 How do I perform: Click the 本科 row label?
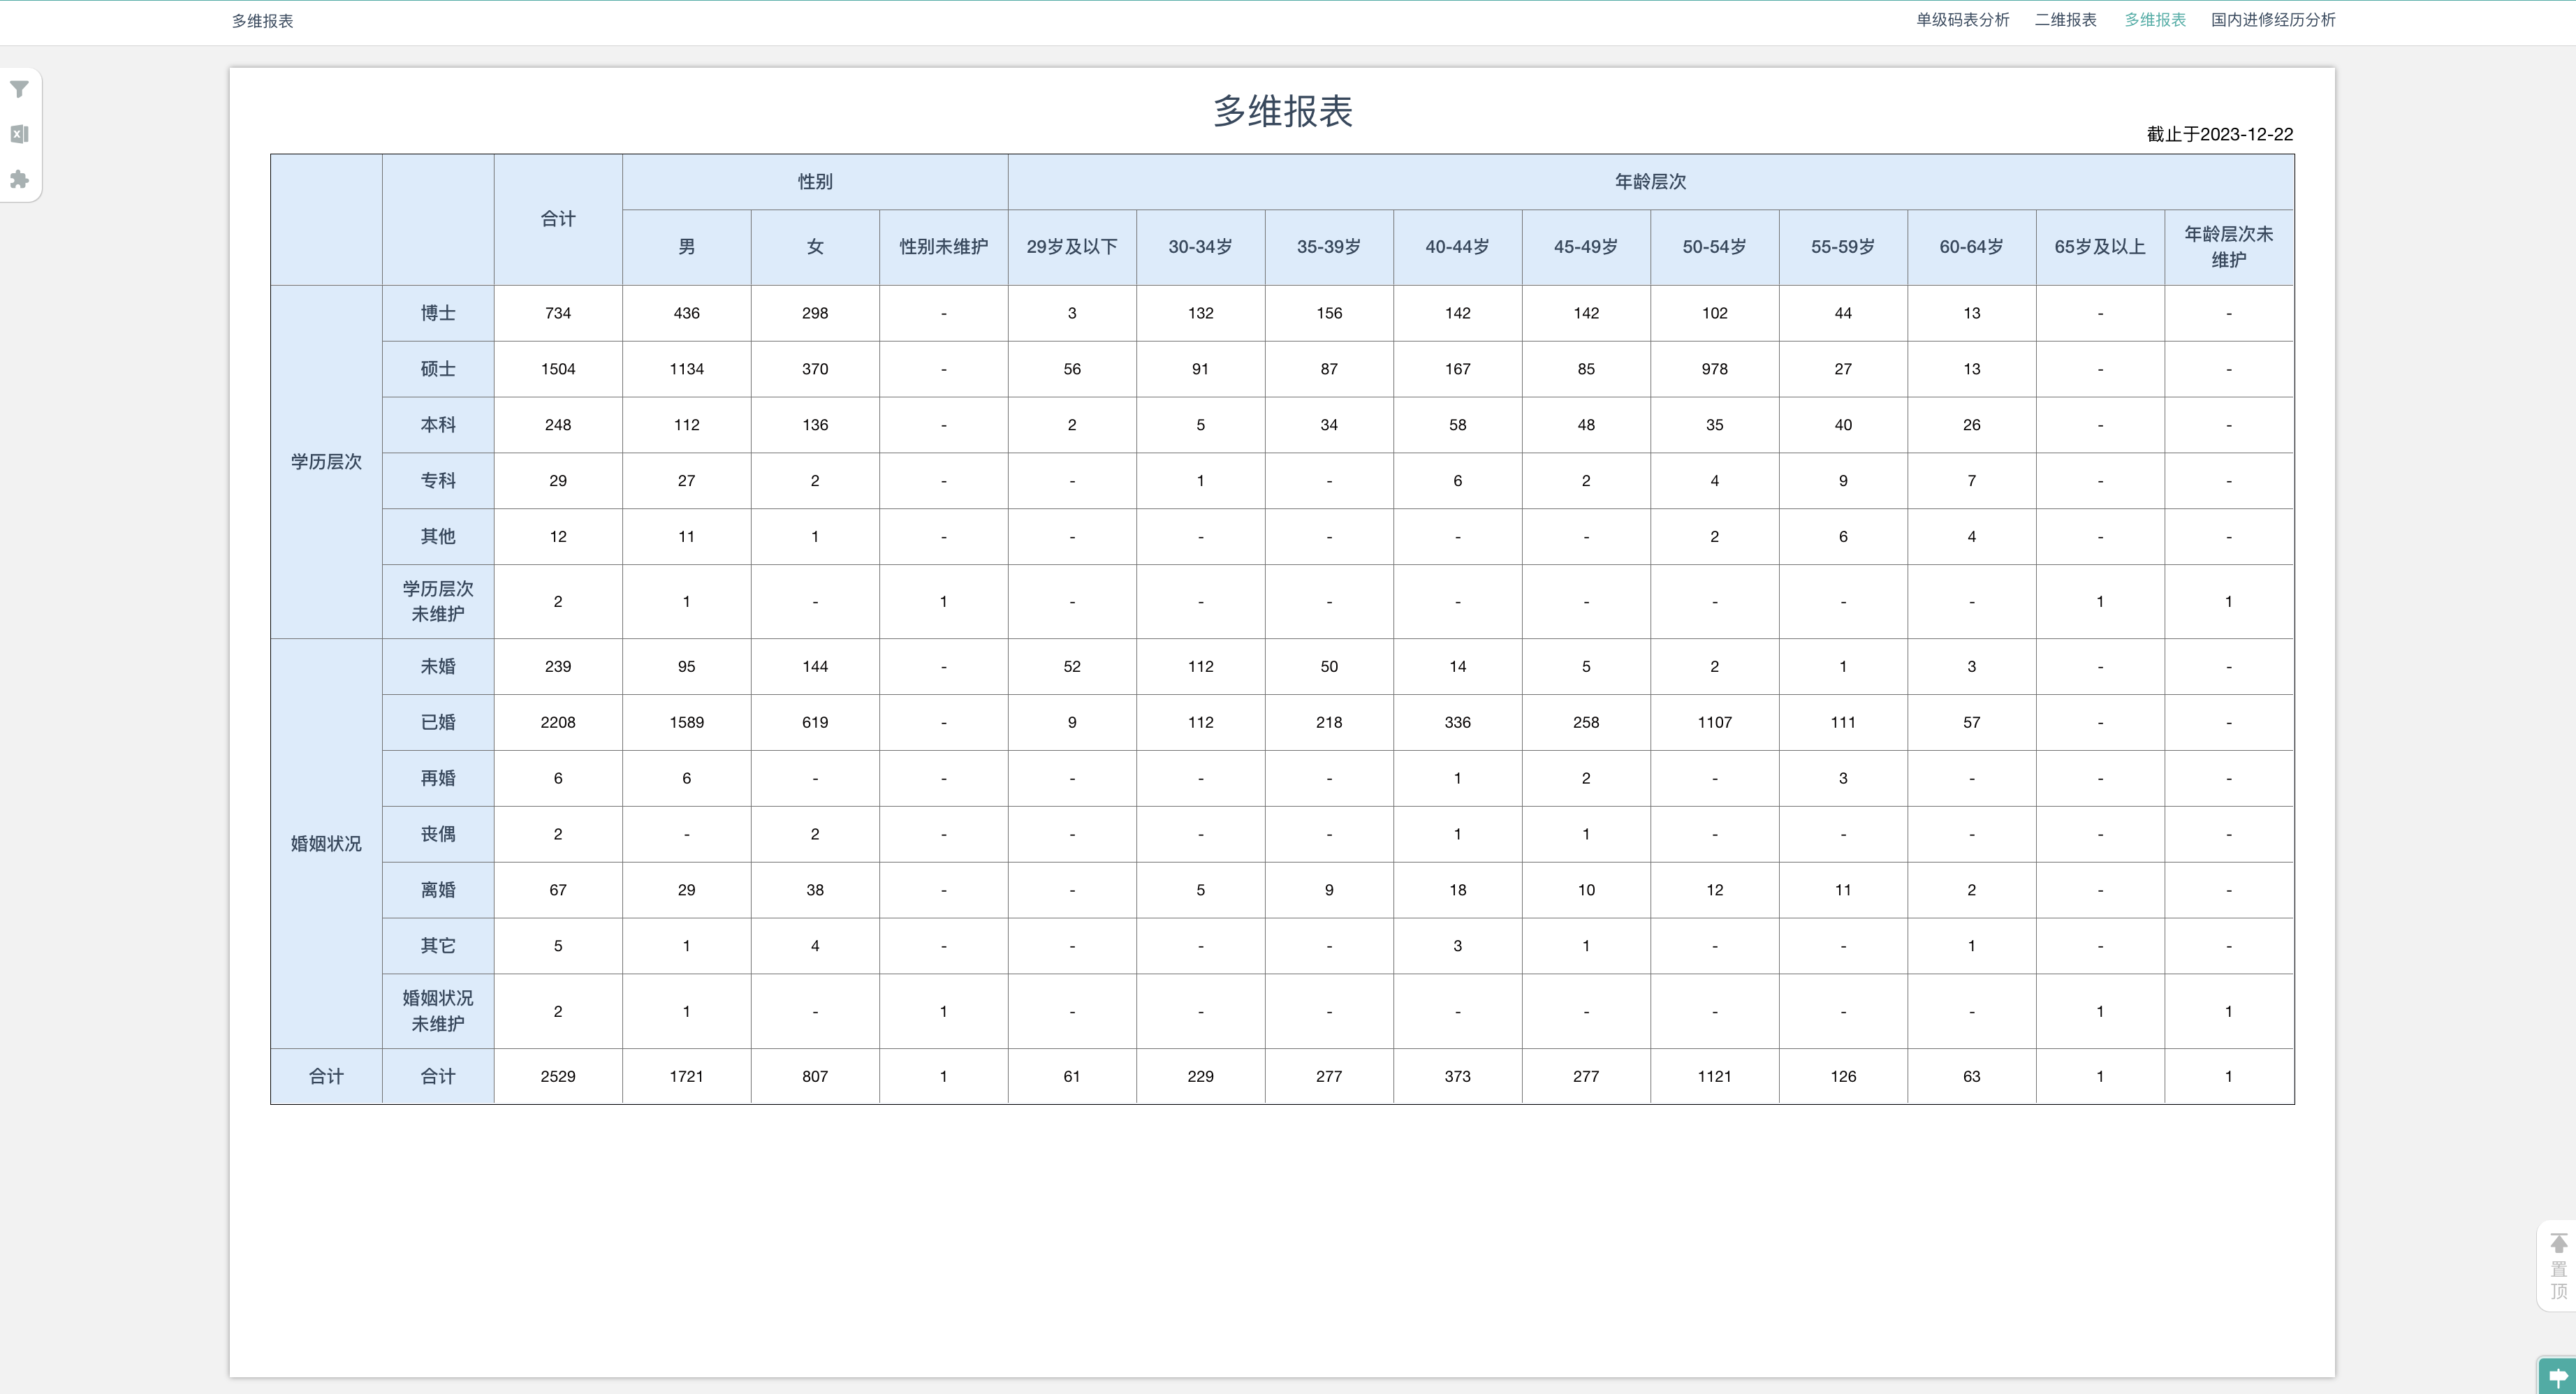[x=438, y=425]
